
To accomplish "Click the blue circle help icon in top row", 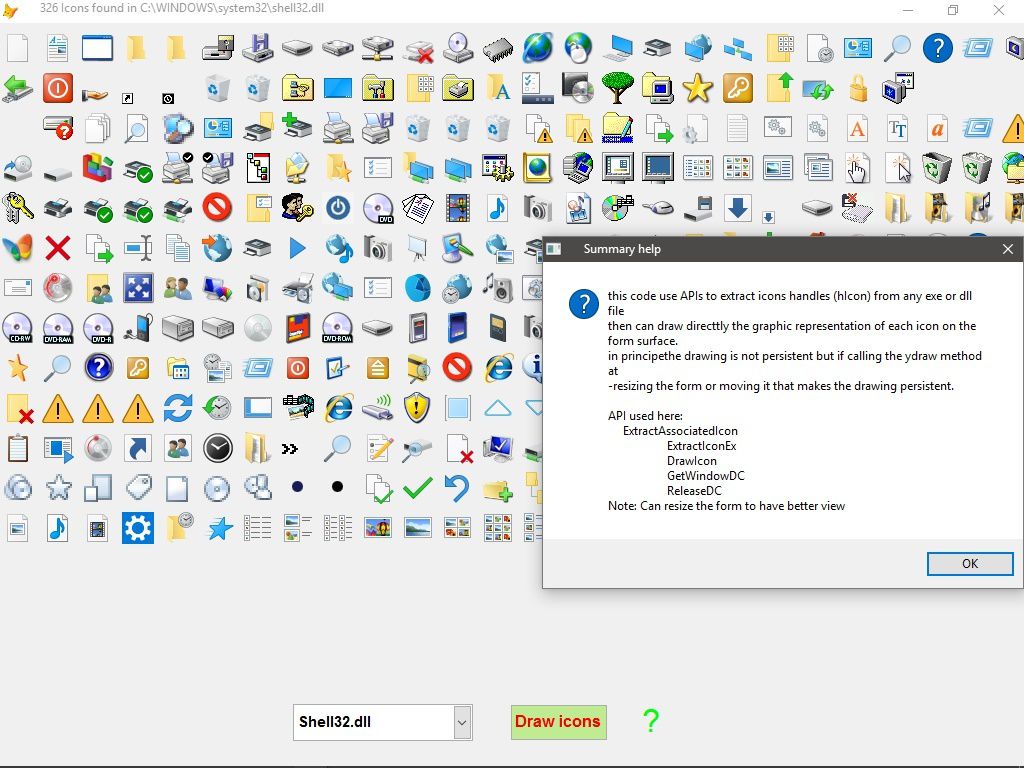I will tap(937, 48).
